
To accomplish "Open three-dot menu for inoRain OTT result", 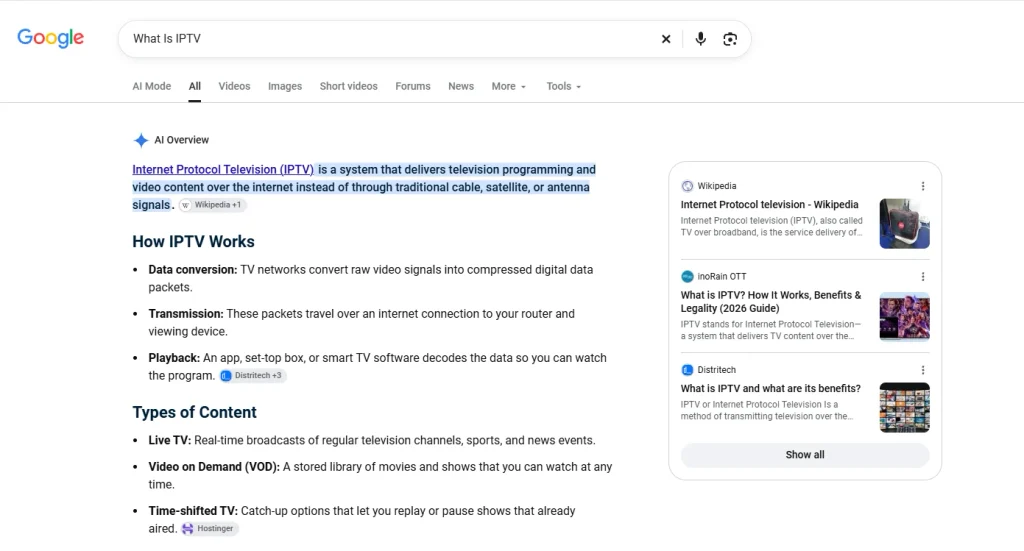I will tap(923, 276).
